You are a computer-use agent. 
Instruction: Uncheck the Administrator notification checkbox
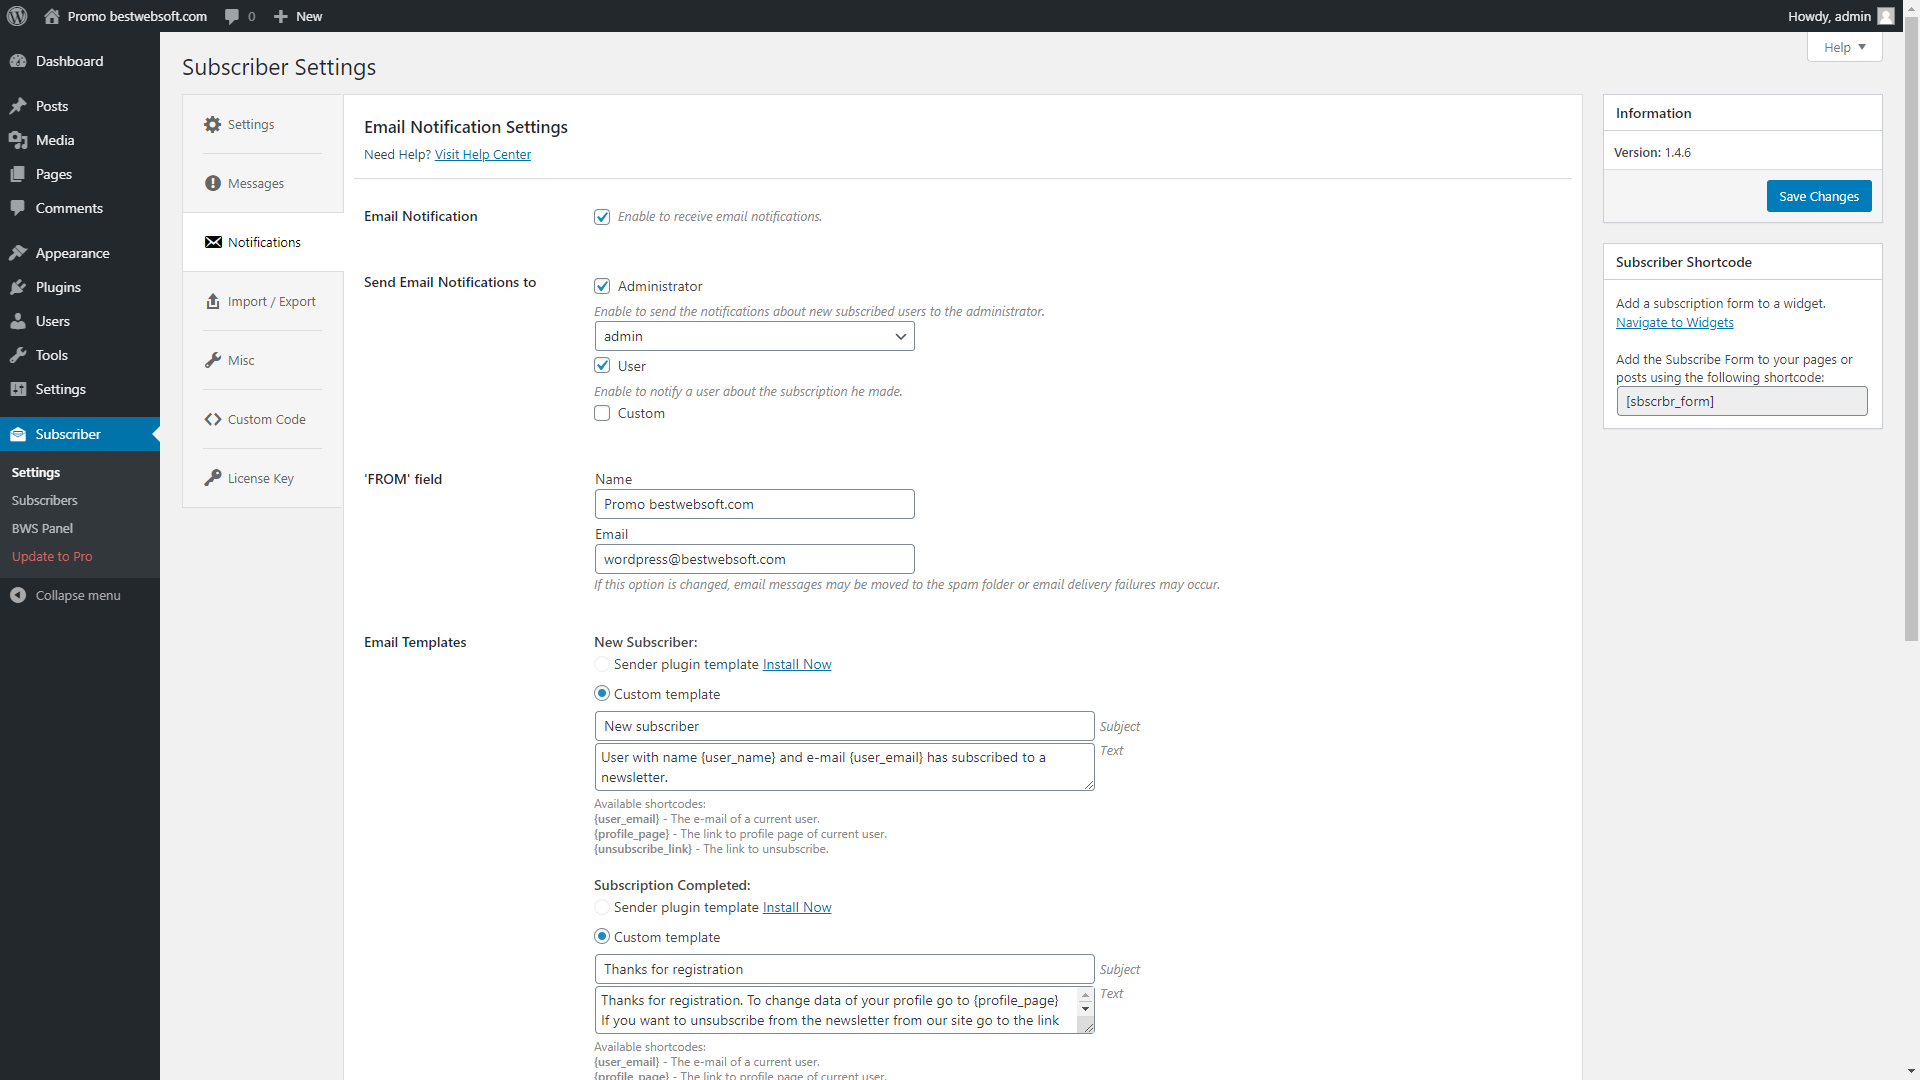pyautogui.click(x=602, y=286)
